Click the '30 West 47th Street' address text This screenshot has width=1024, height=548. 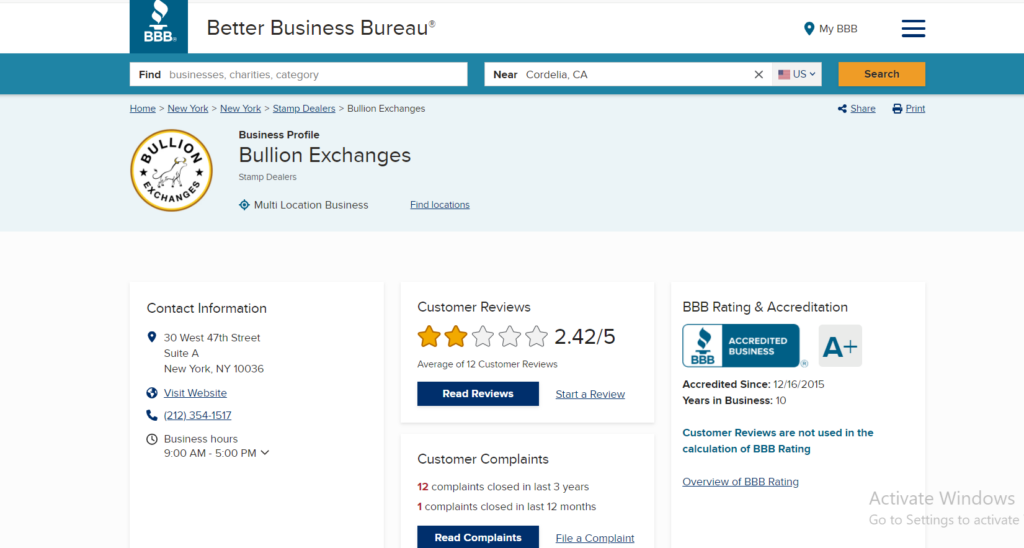pyautogui.click(x=212, y=338)
